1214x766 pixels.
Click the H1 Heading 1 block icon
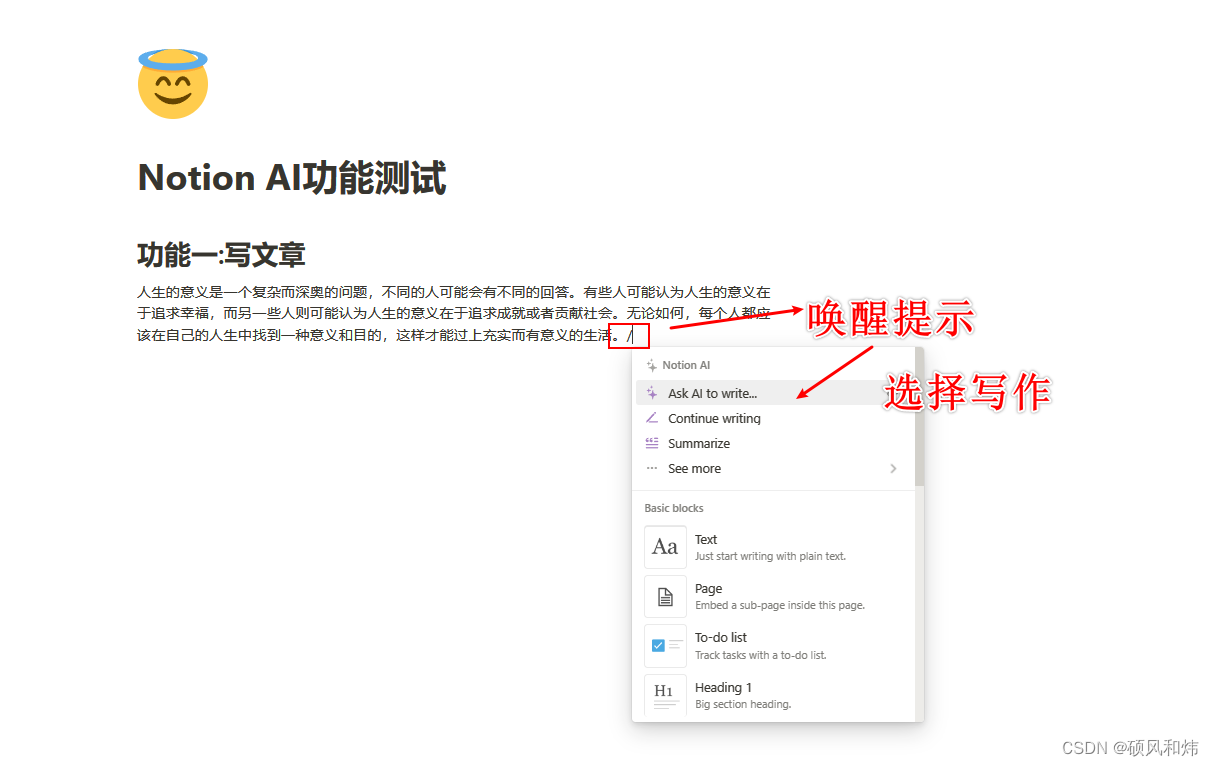(665, 695)
